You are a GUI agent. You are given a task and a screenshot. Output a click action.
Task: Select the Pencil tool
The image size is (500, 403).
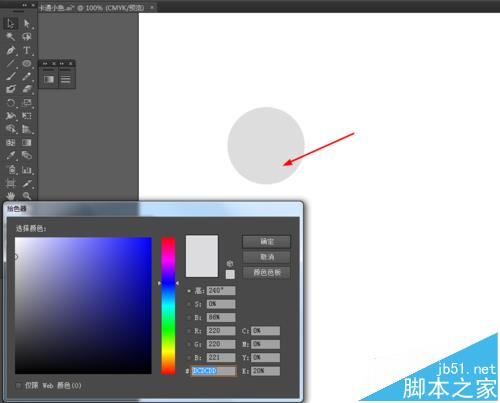[x=27, y=76]
